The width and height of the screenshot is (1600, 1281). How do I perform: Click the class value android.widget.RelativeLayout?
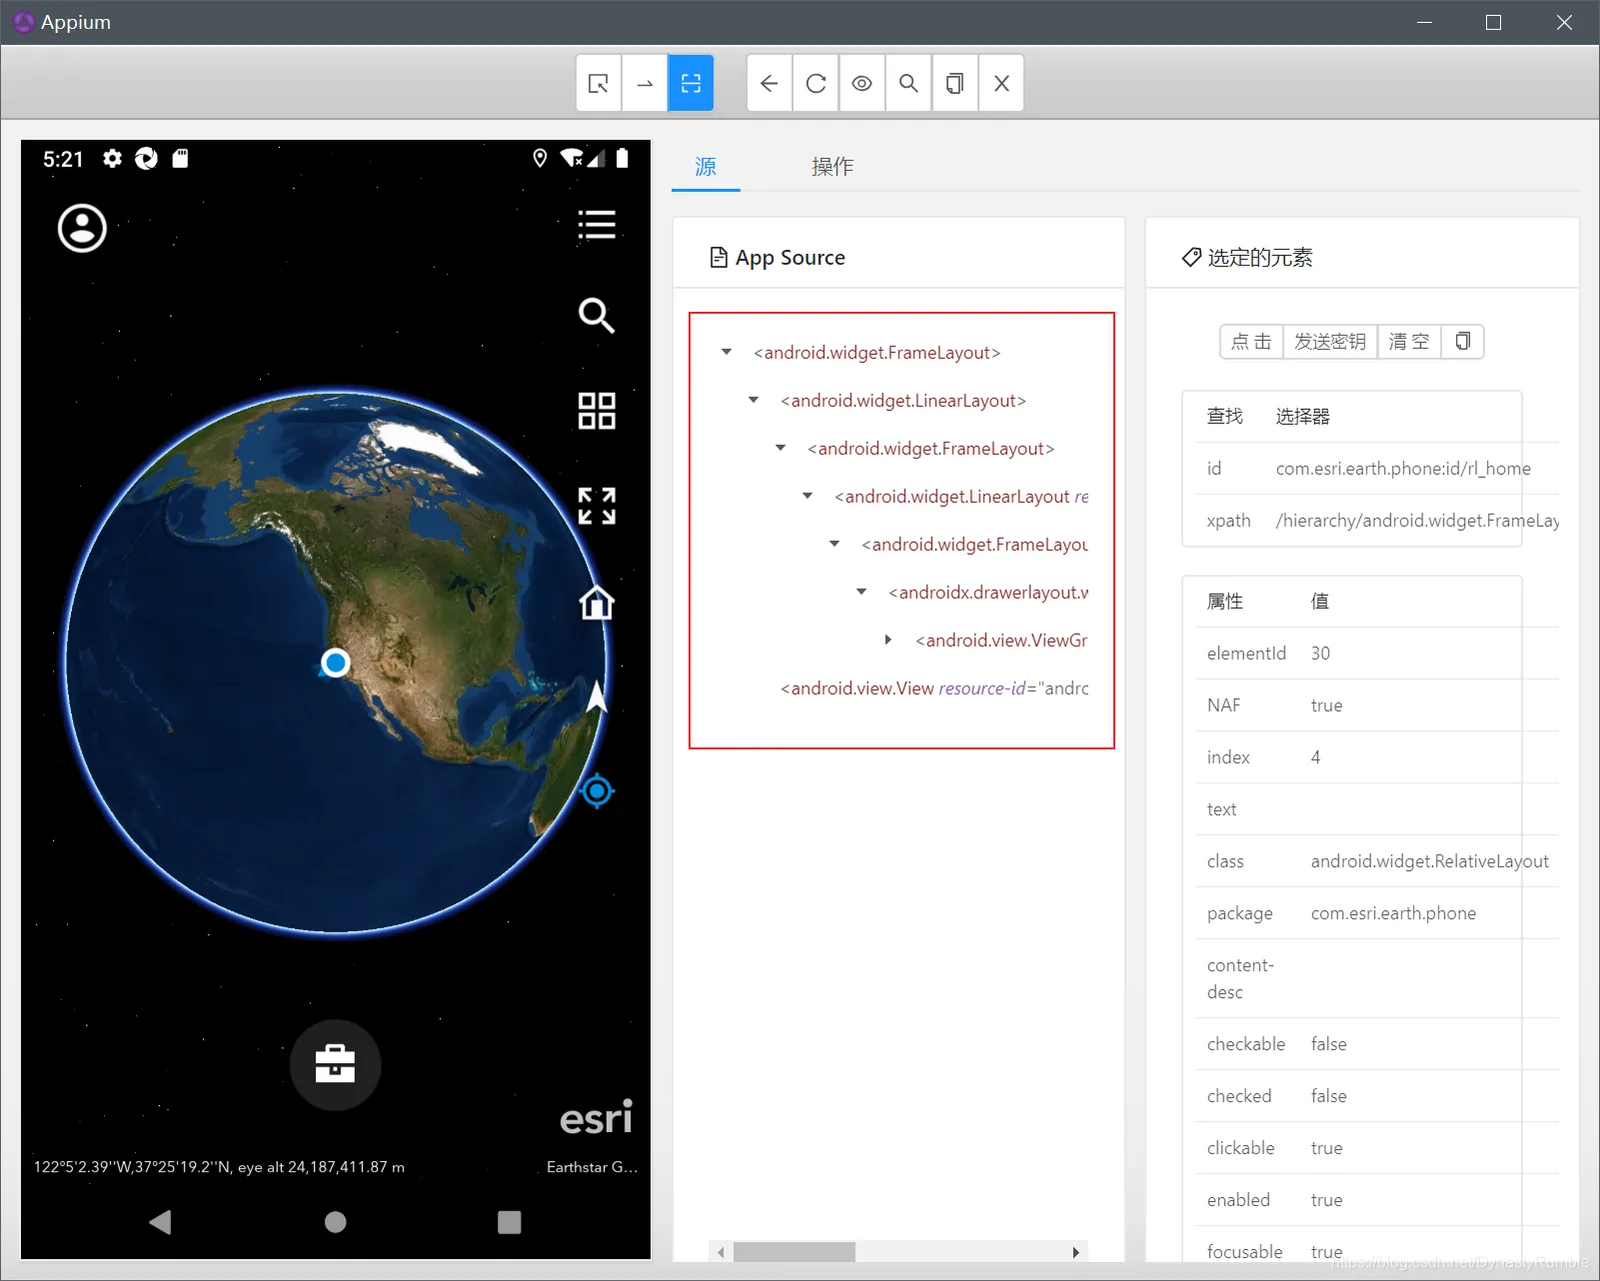tap(1430, 861)
